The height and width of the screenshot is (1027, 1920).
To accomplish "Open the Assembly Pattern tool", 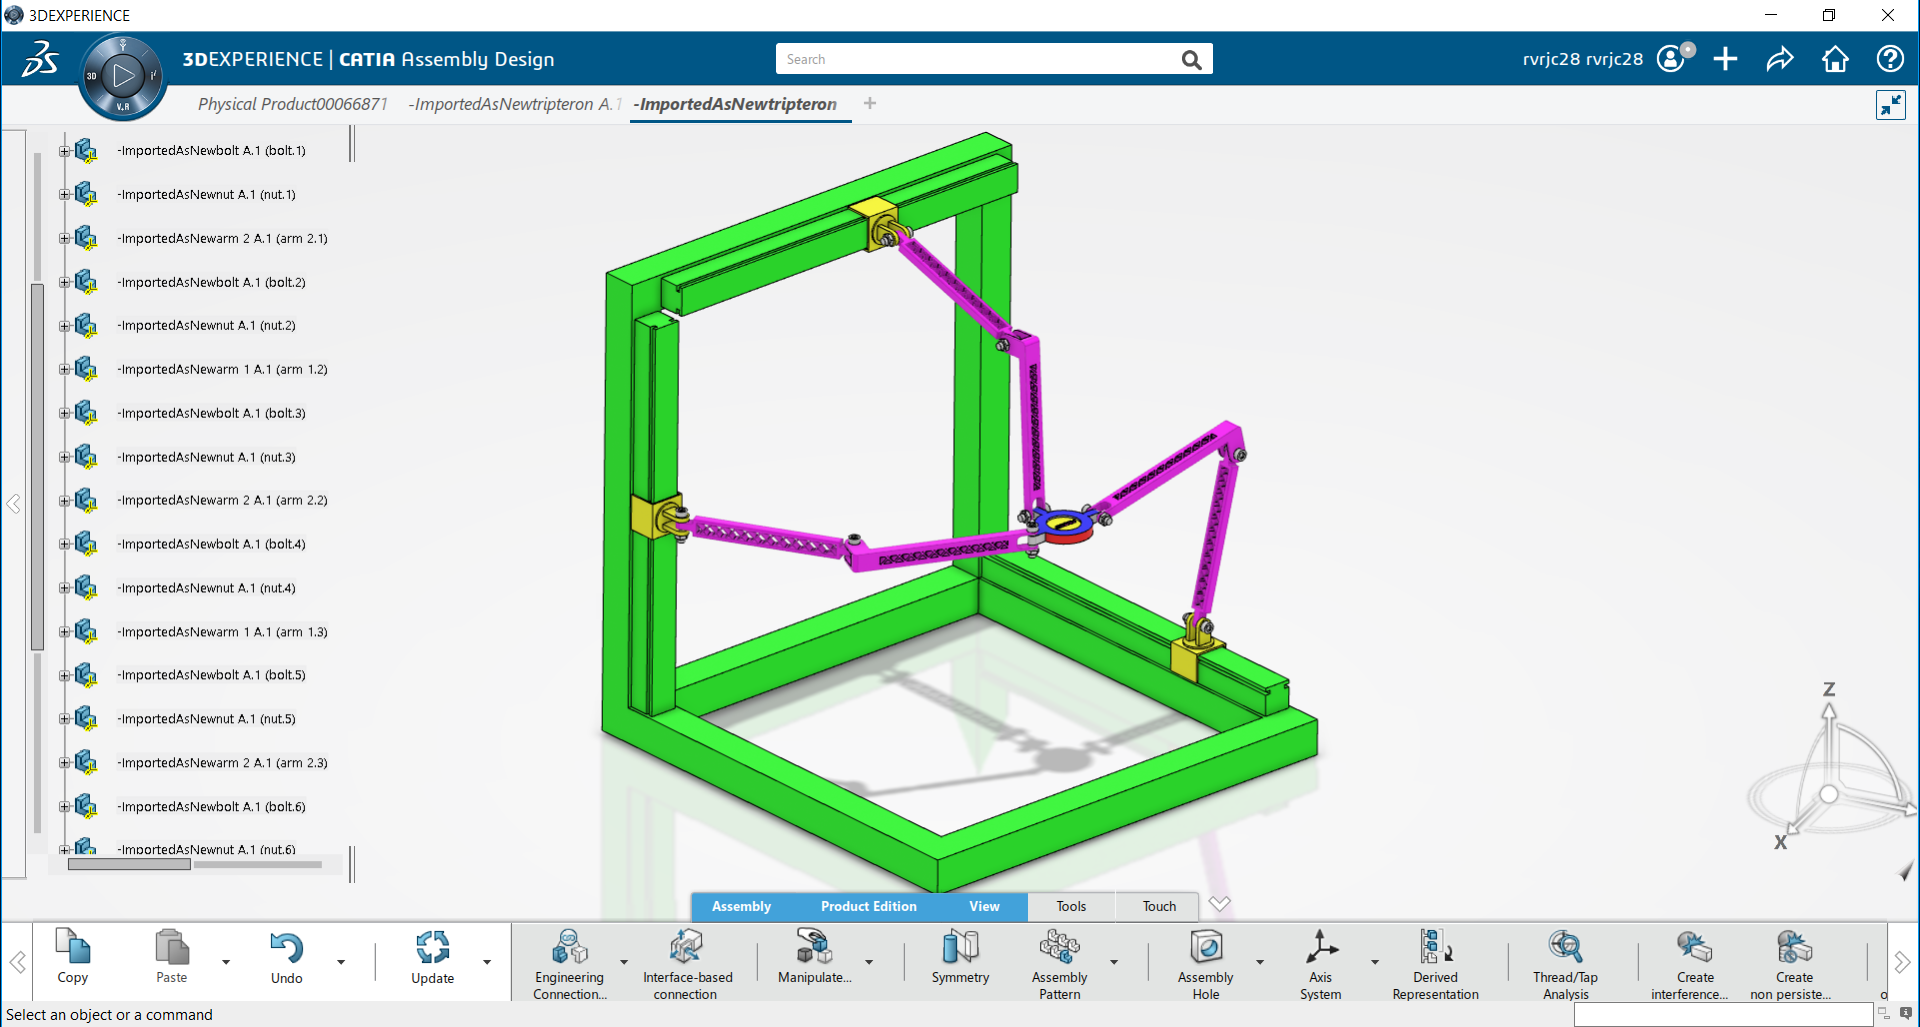I will (1059, 946).
